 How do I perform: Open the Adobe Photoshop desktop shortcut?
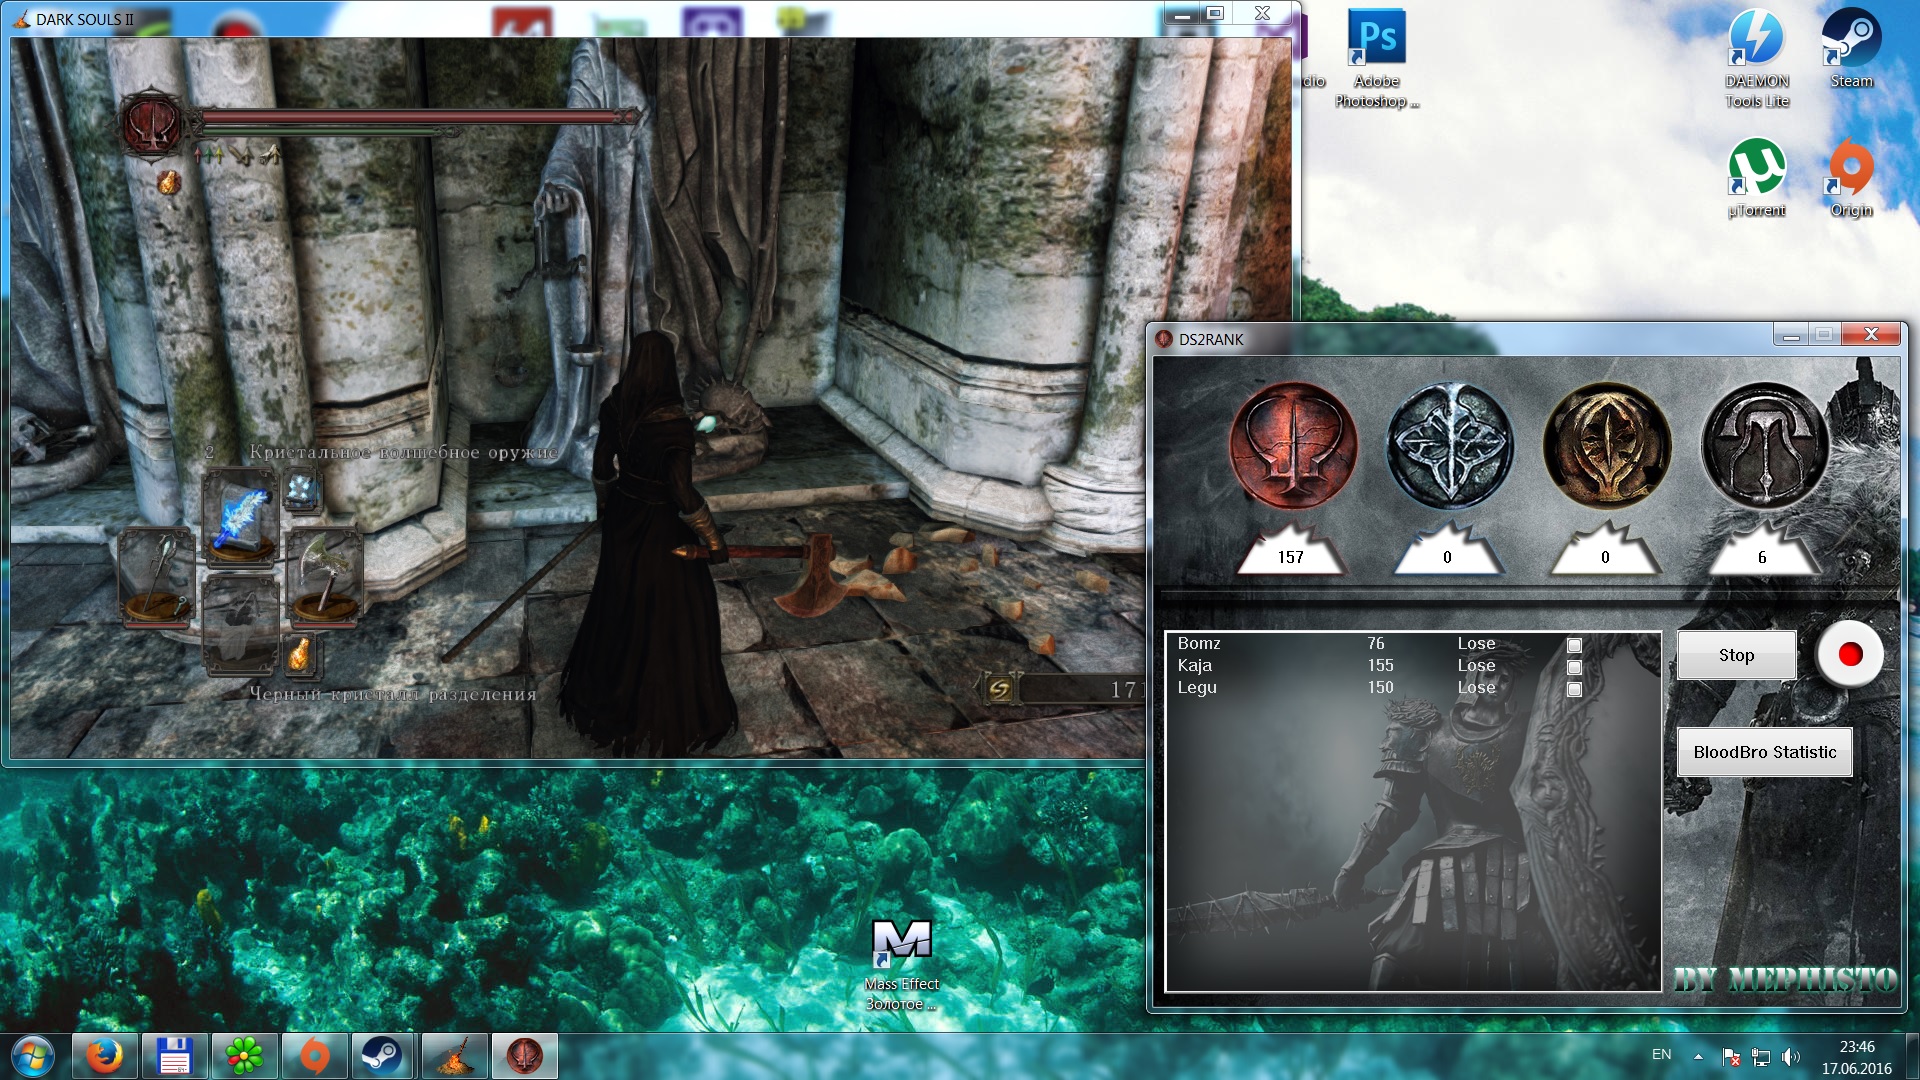click(1376, 58)
